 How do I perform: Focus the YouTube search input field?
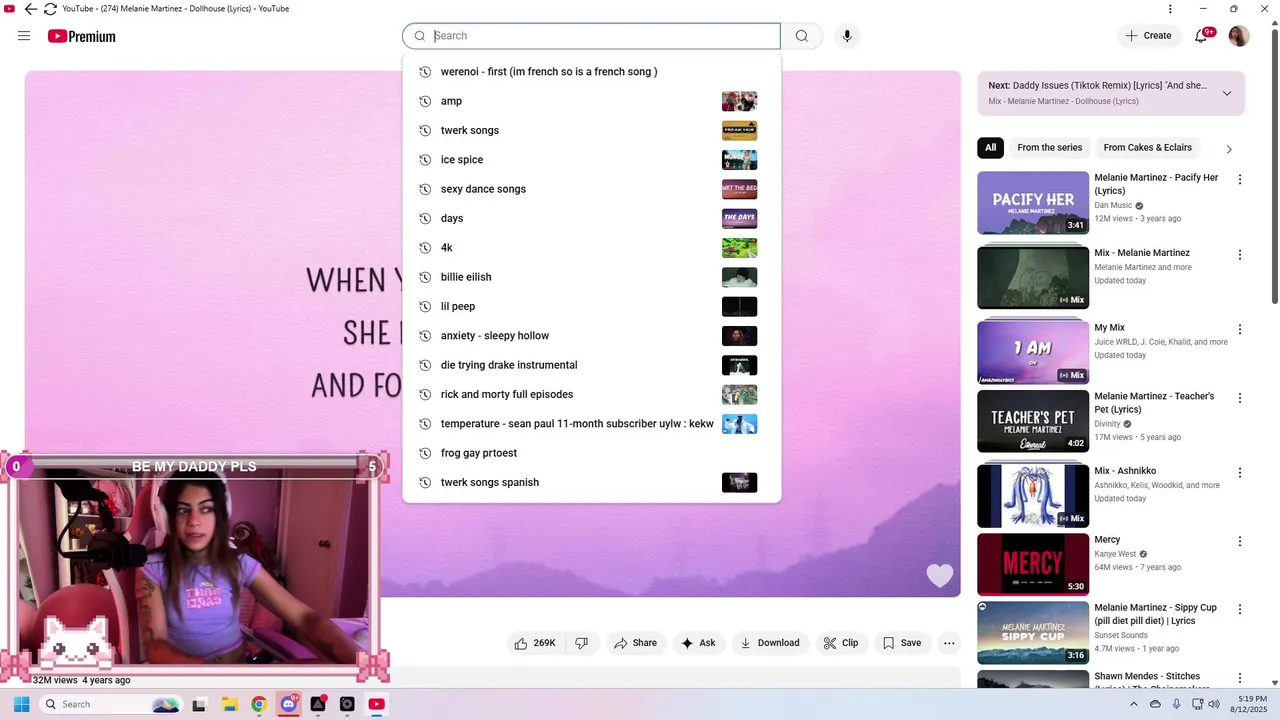tap(591, 36)
